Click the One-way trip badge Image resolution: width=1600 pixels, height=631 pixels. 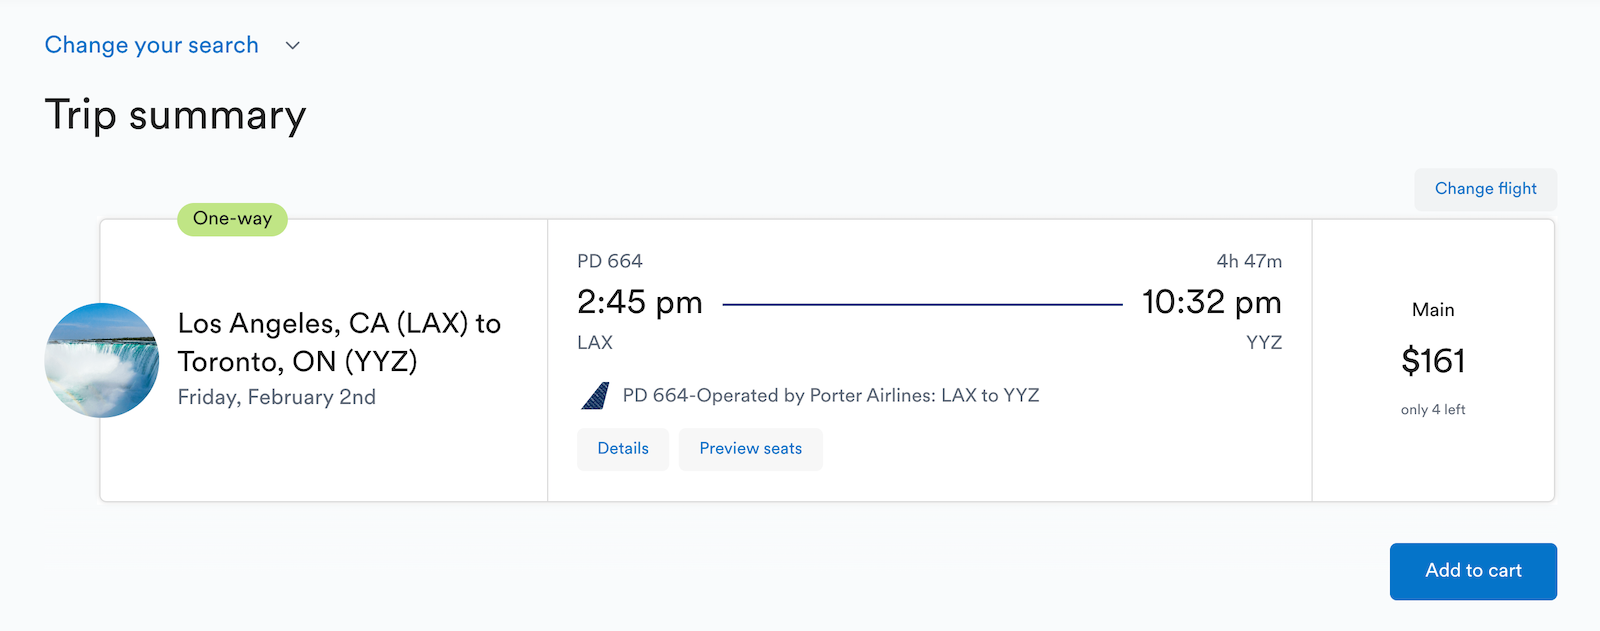click(x=232, y=219)
